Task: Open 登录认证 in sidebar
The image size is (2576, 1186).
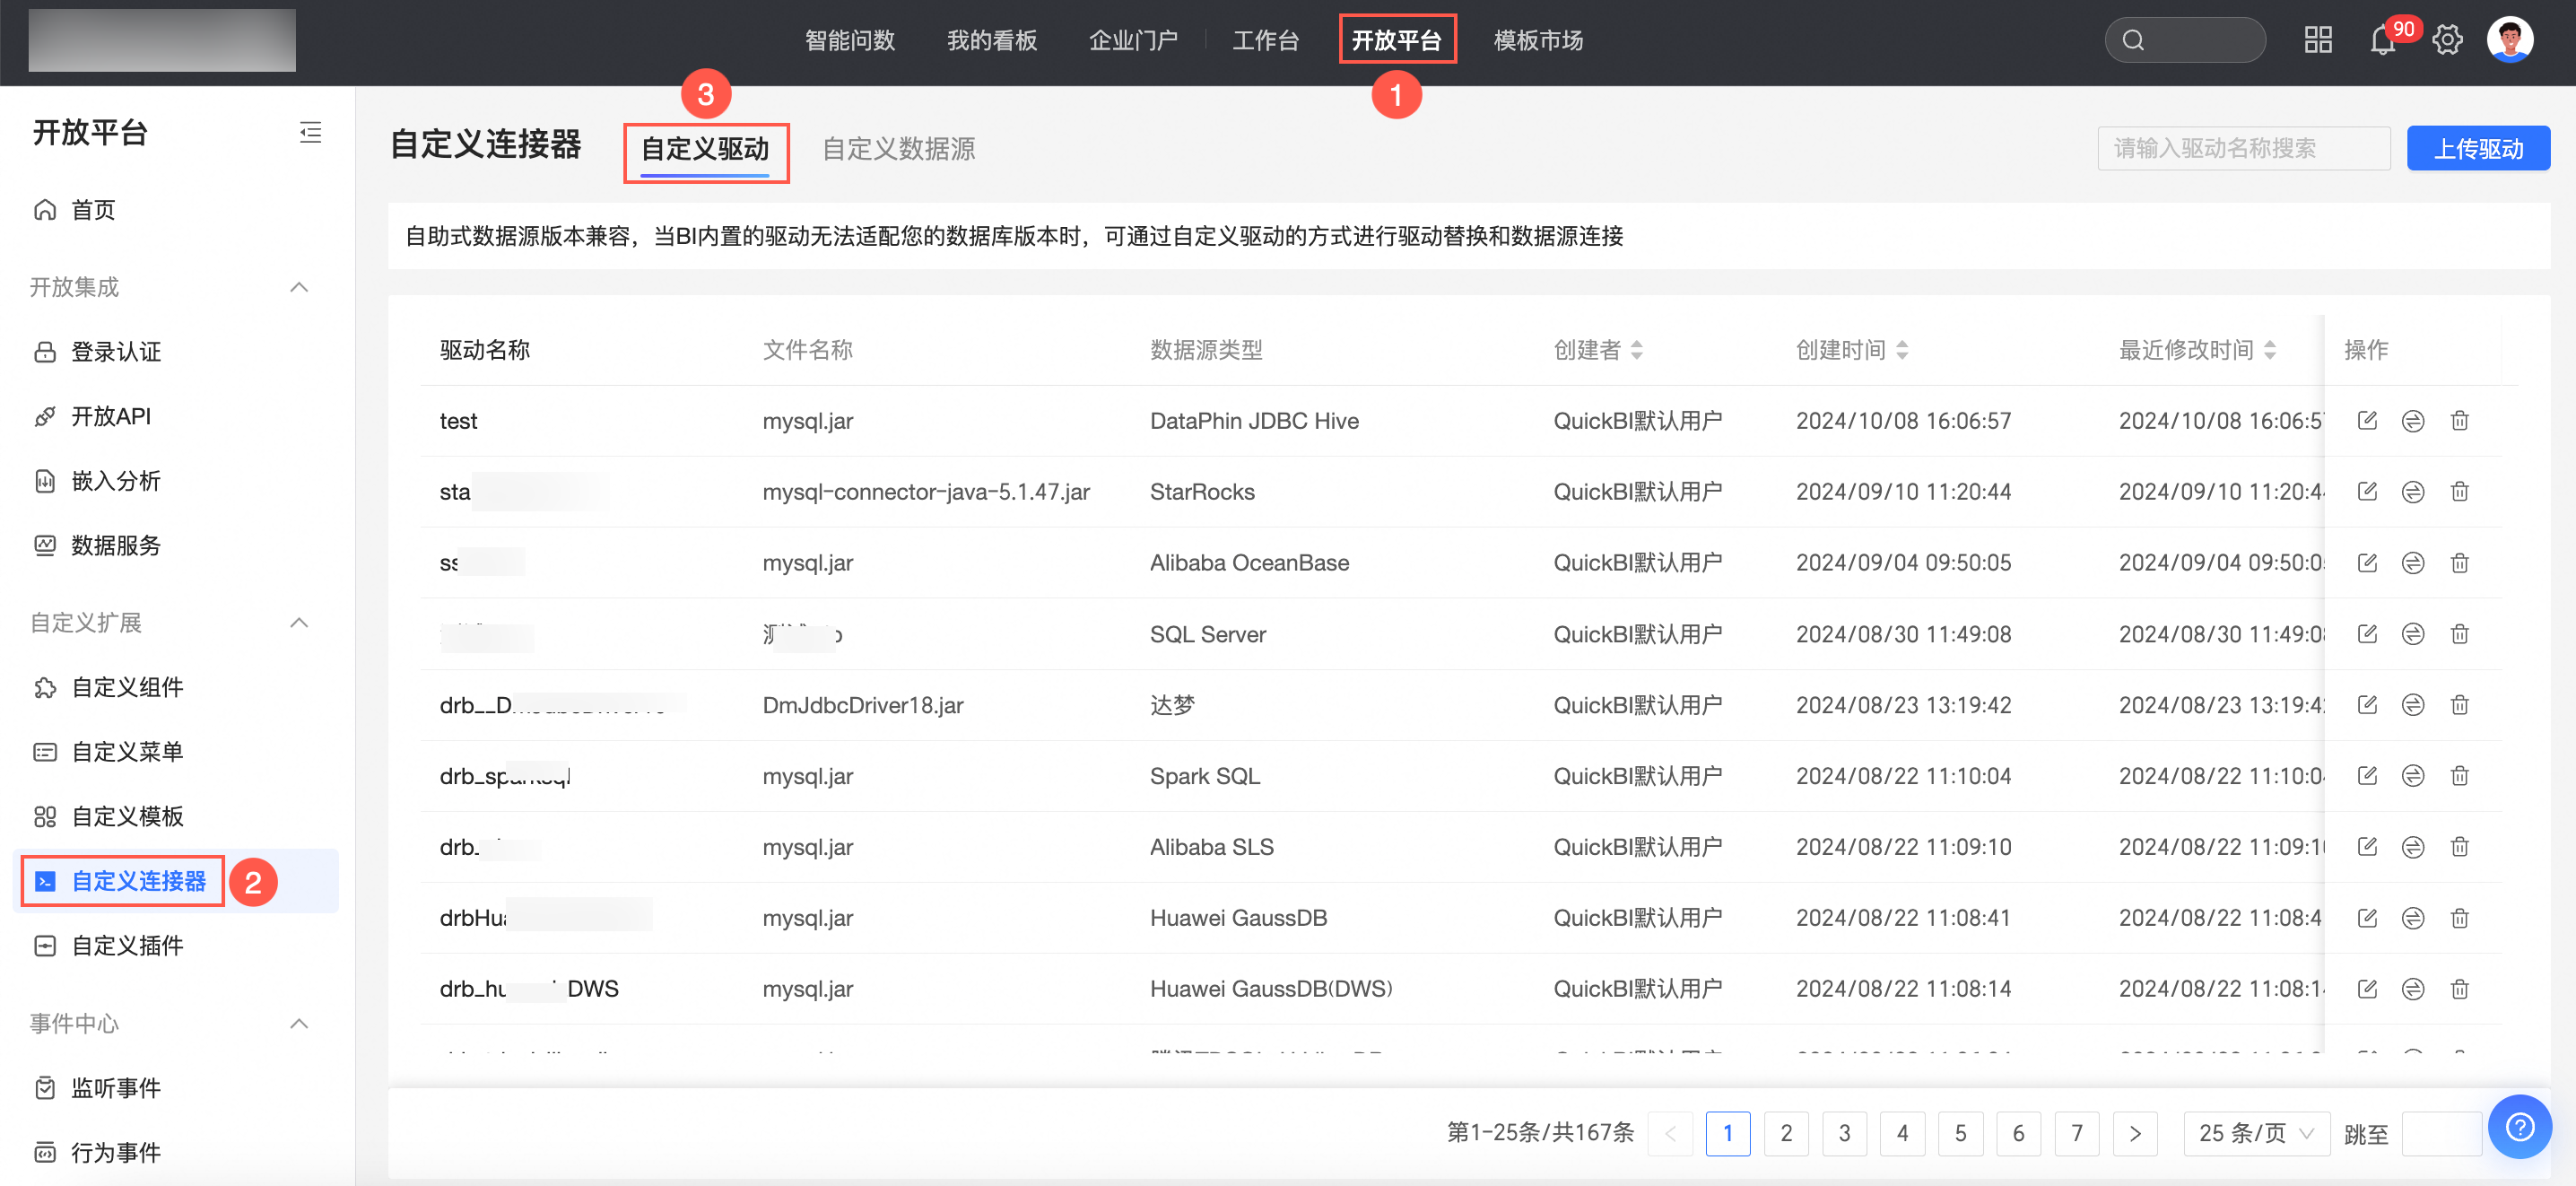Action: [x=98, y=352]
